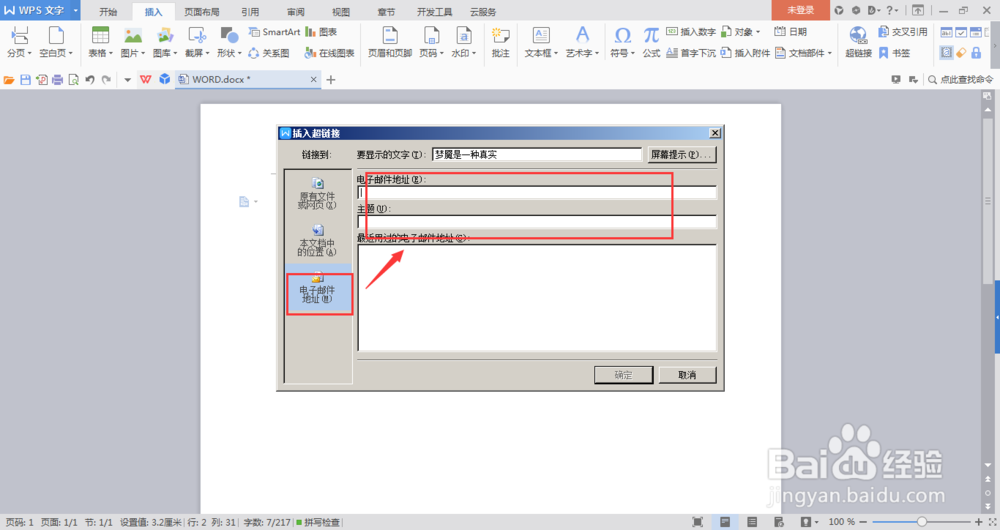Insert a bookmark (书签)

[x=894, y=53]
